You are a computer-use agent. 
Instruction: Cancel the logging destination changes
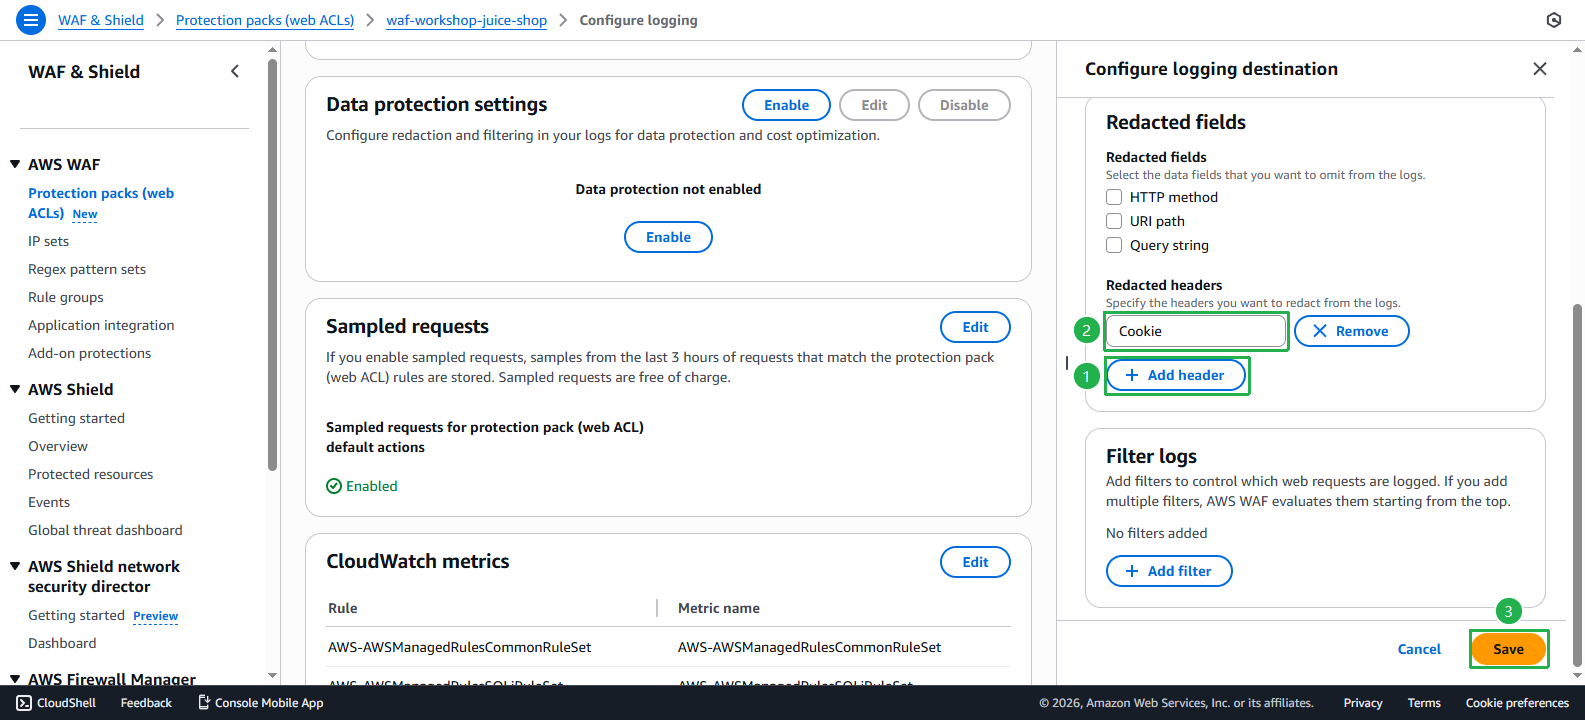1419,649
